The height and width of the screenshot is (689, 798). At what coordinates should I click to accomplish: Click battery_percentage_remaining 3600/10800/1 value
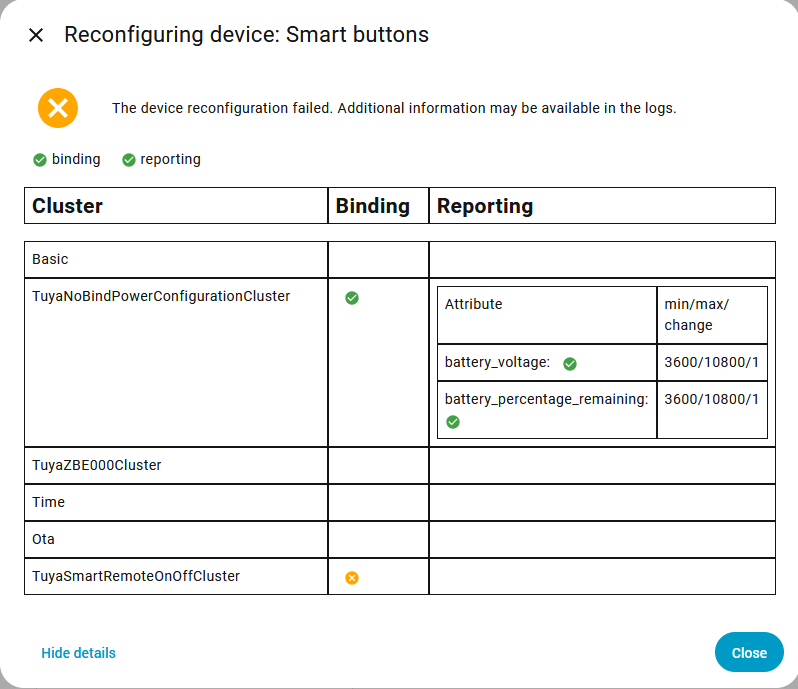click(711, 399)
